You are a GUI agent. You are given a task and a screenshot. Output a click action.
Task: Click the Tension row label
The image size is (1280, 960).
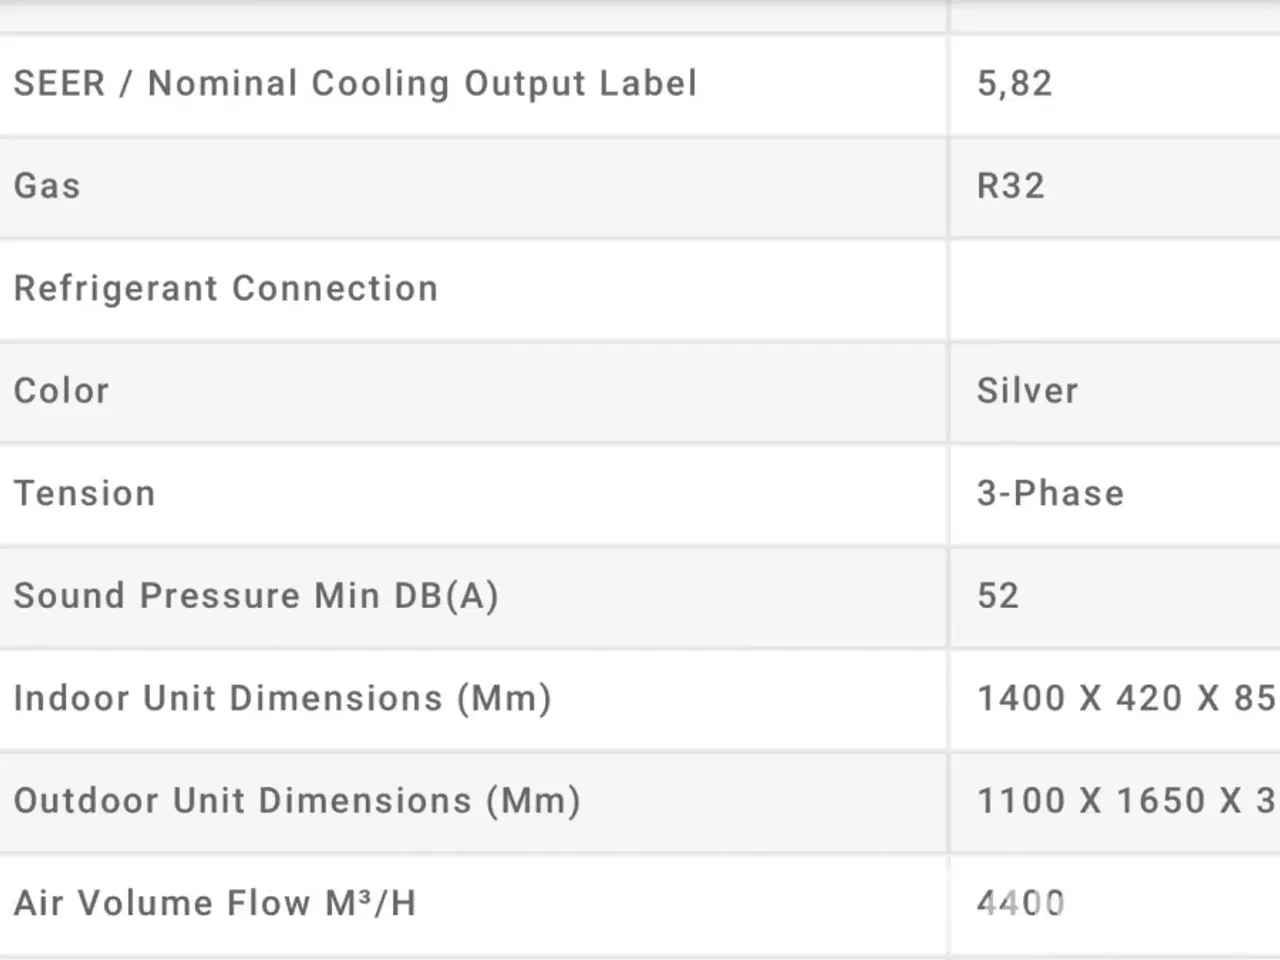tap(85, 494)
